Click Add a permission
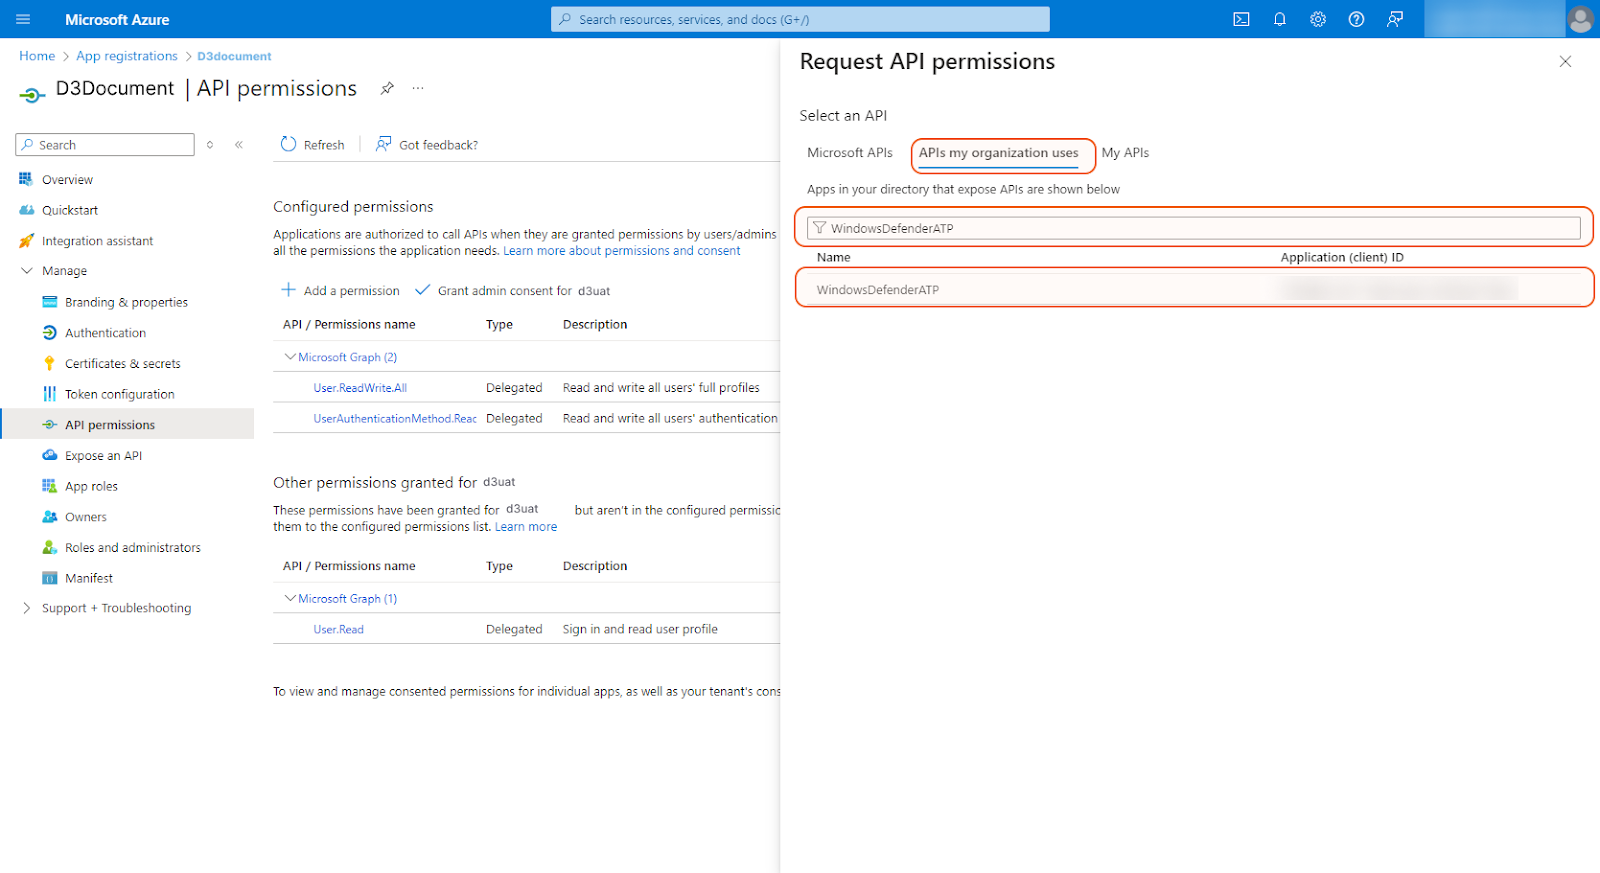 click(341, 291)
